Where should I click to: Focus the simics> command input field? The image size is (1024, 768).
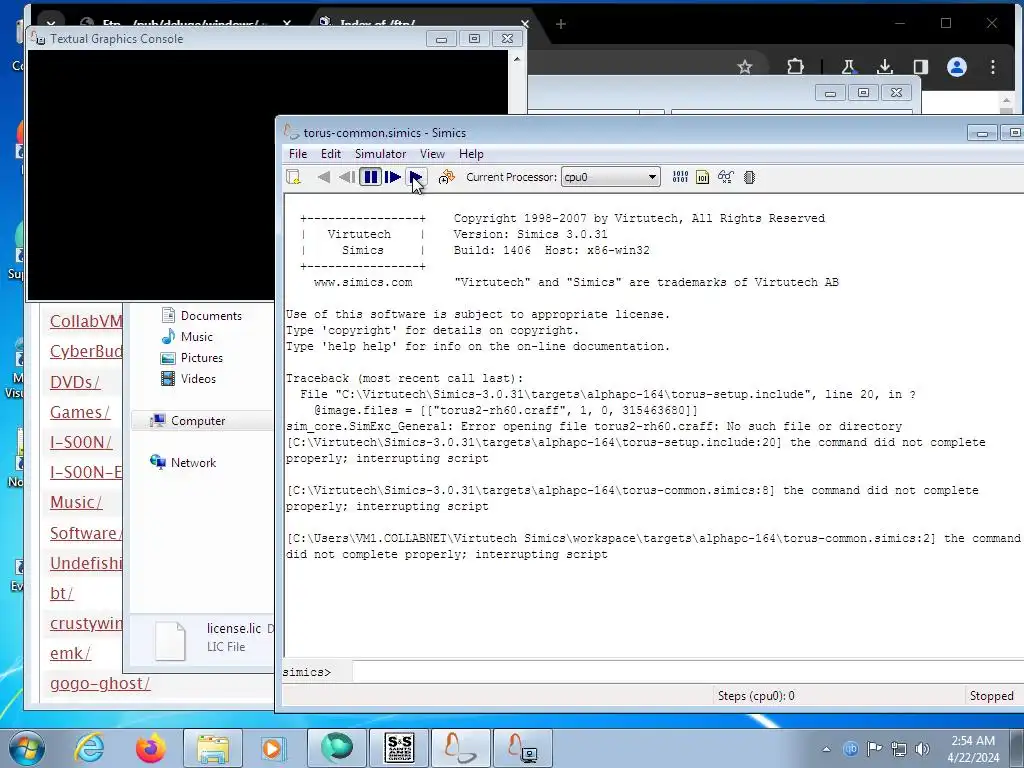[686, 671]
